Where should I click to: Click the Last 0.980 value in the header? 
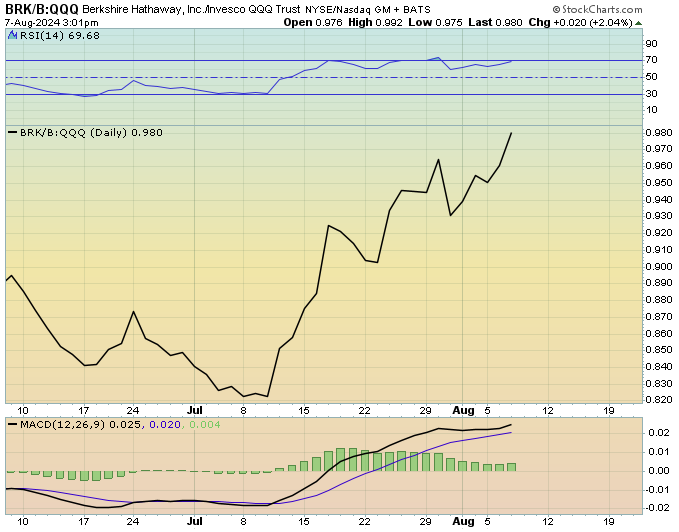(495, 23)
